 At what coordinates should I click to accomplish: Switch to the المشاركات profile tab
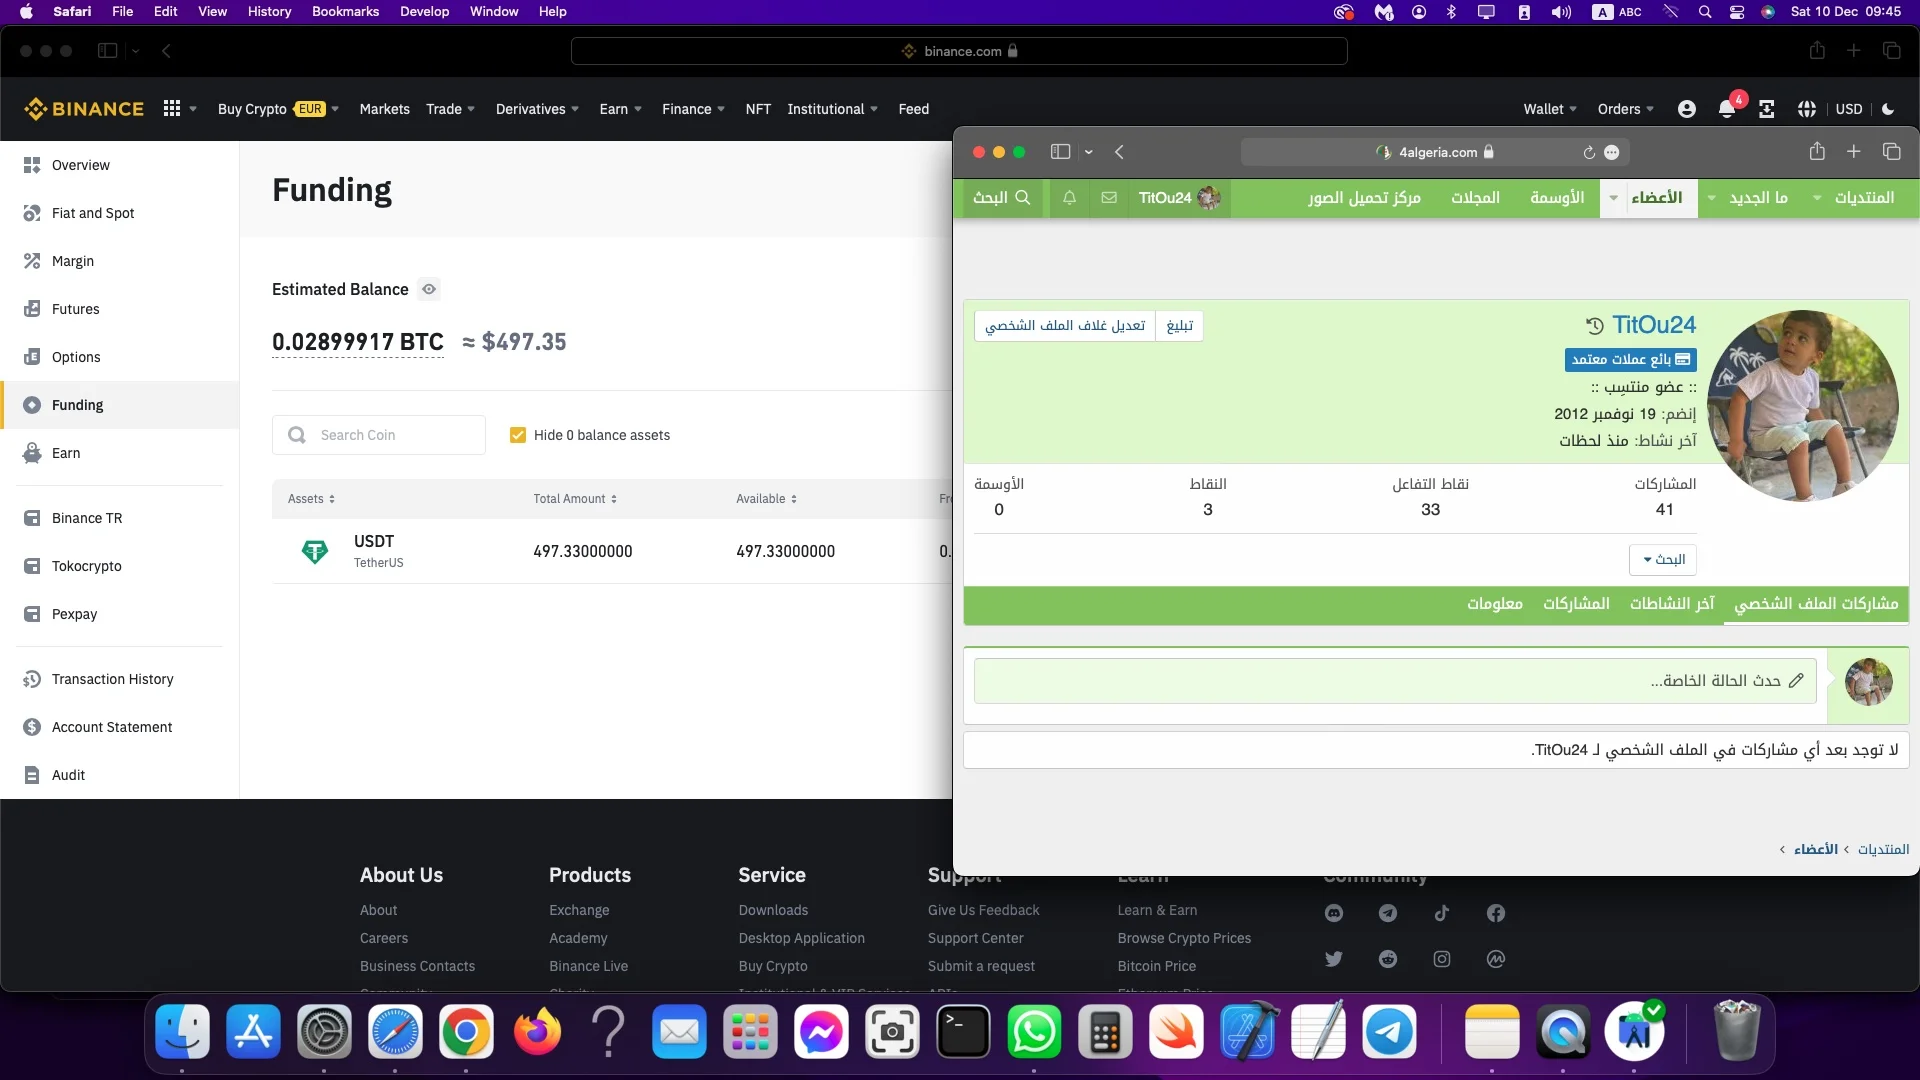click(x=1576, y=603)
